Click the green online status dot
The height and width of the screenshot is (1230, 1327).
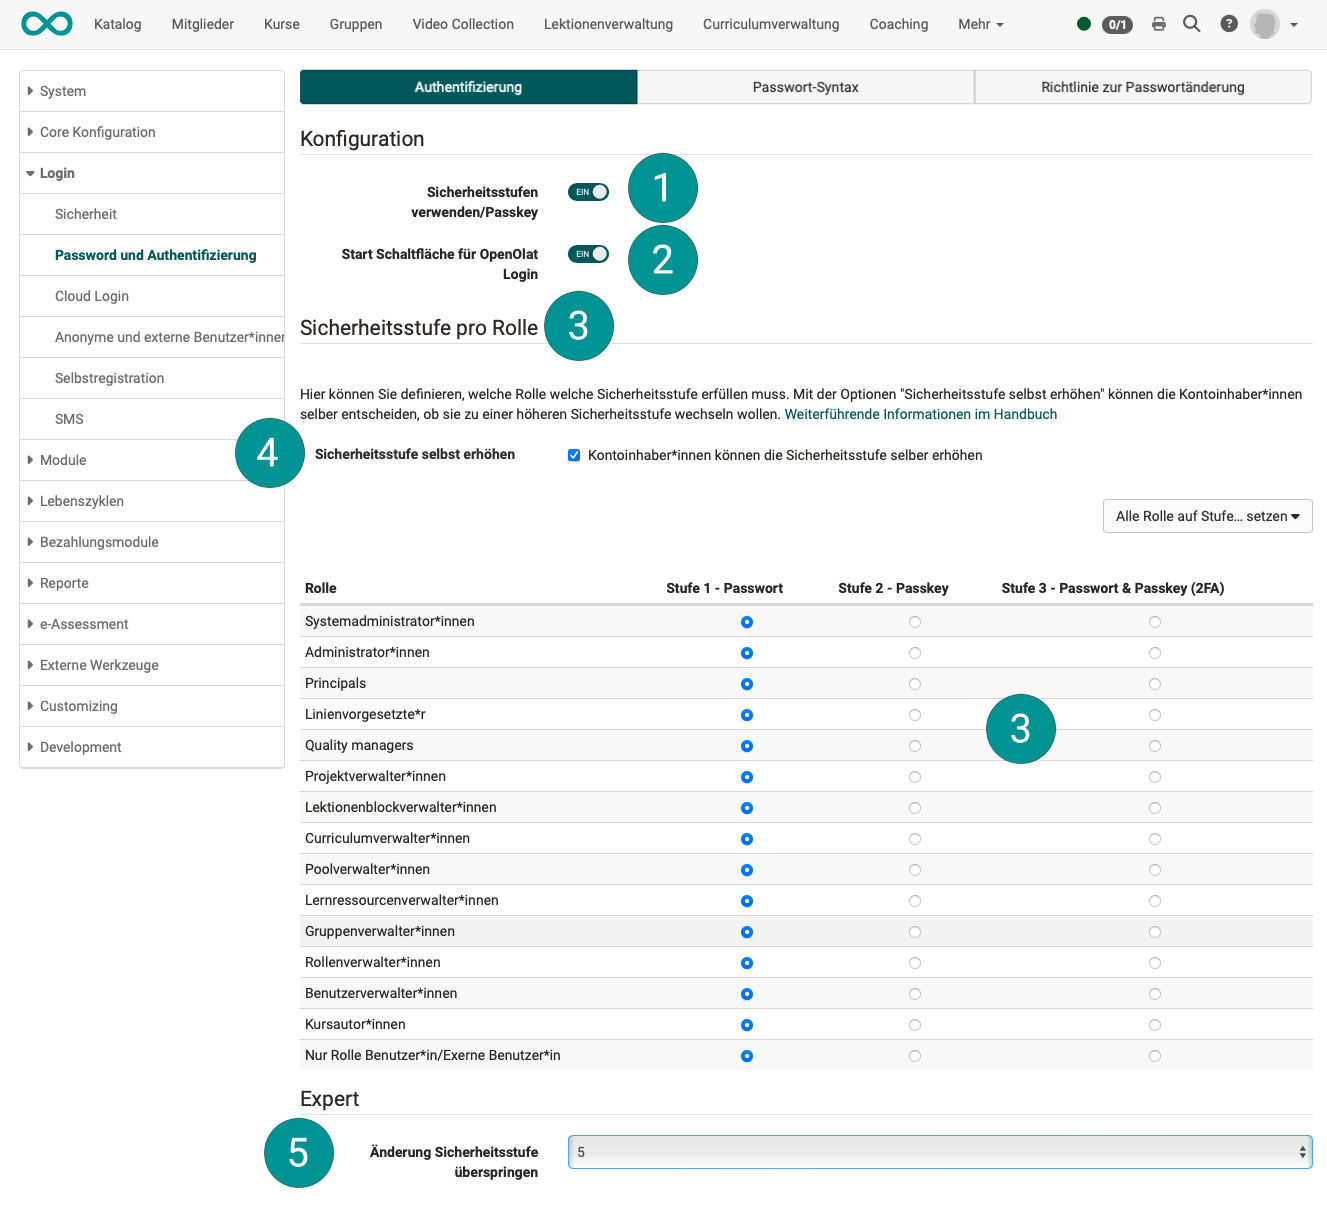pyautogui.click(x=1084, y=23)
